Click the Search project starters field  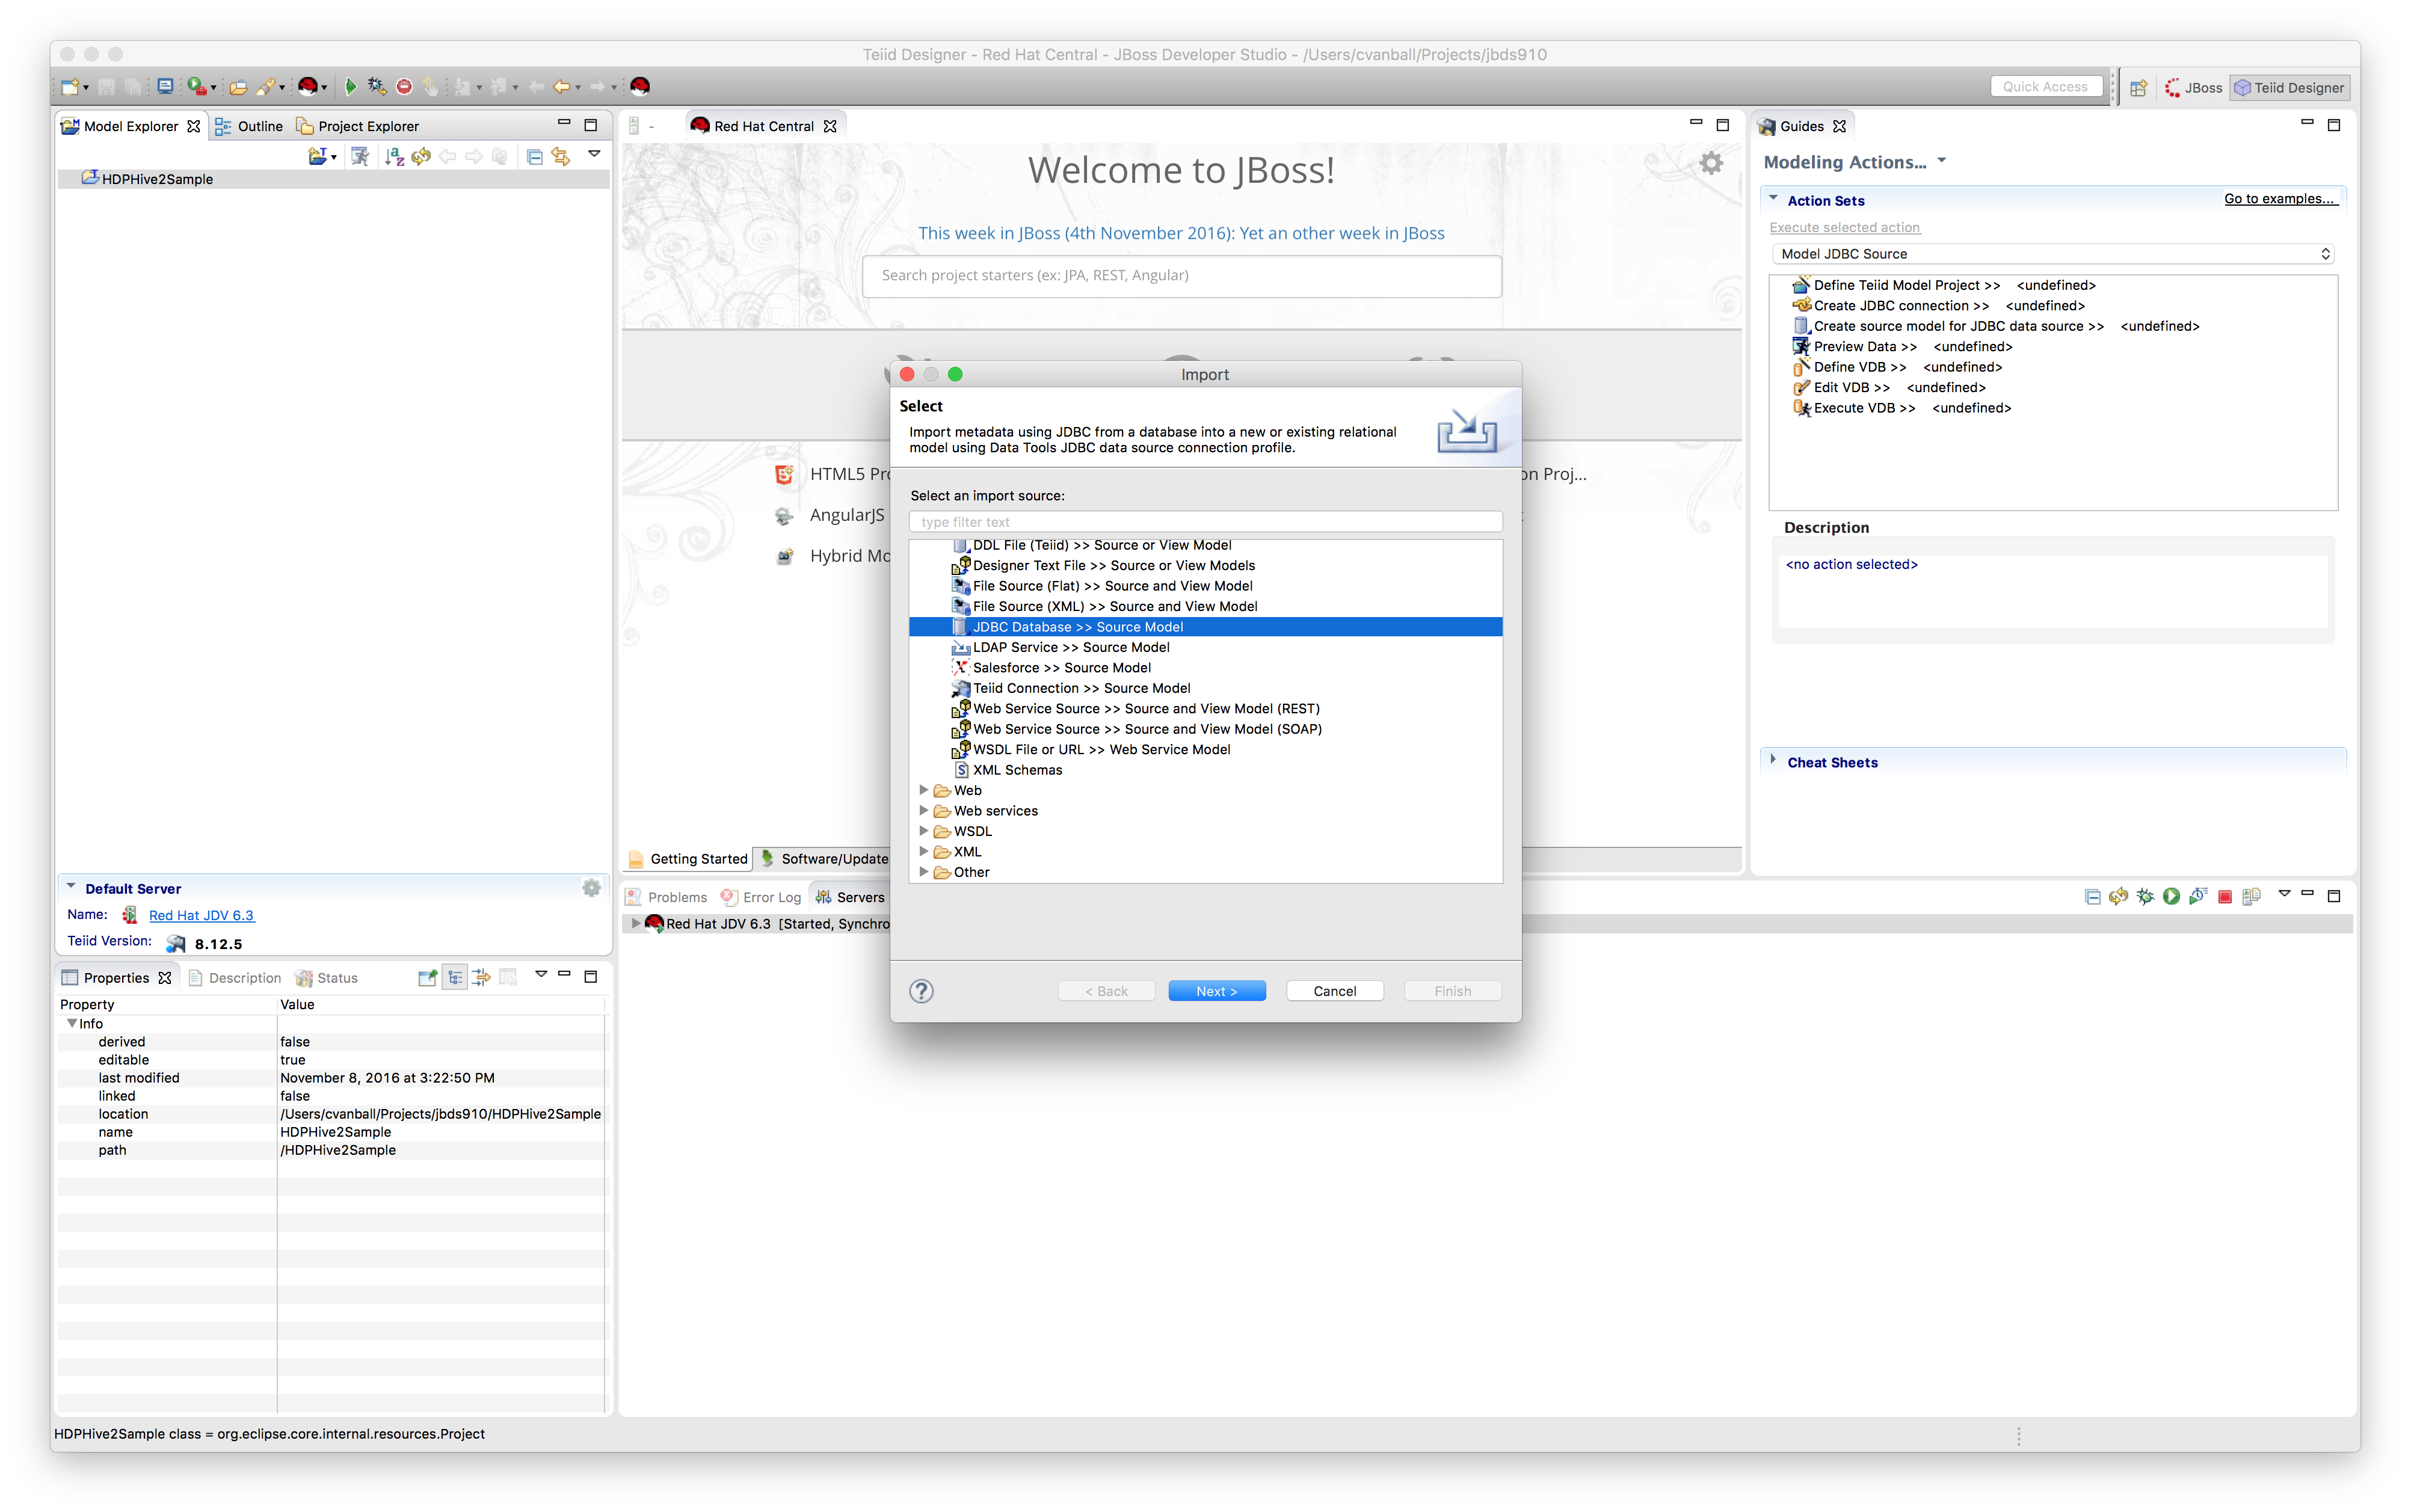coord(1181,275)
